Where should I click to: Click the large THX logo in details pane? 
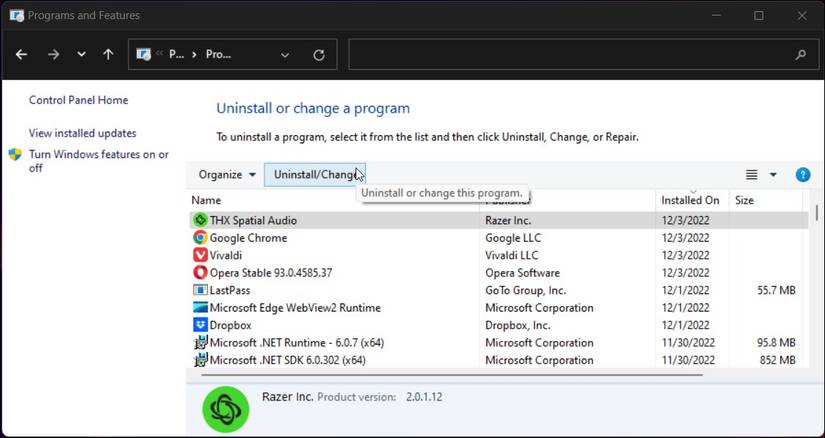(226, 409)
